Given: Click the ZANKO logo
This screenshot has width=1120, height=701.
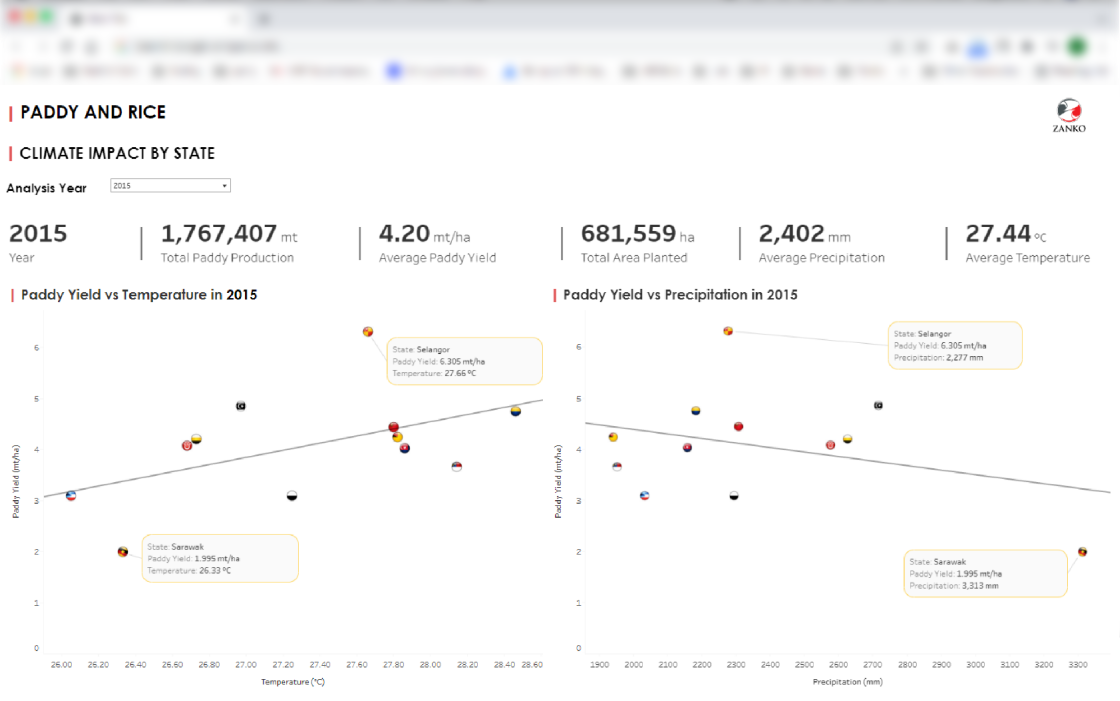Looking at the screenshot, I should tap(1069, 115).
